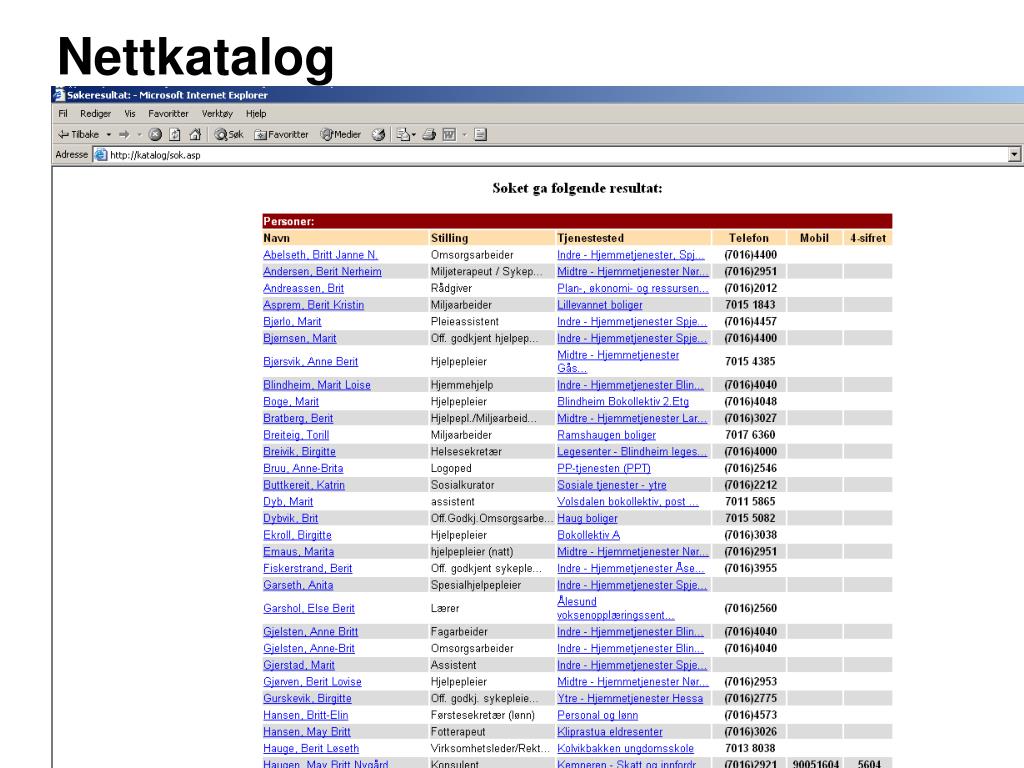The height and width of the screenshot is (768, 1024).
Task: Open Bjørsvik, Anne Berit link
Action: [x=310, y=362]
